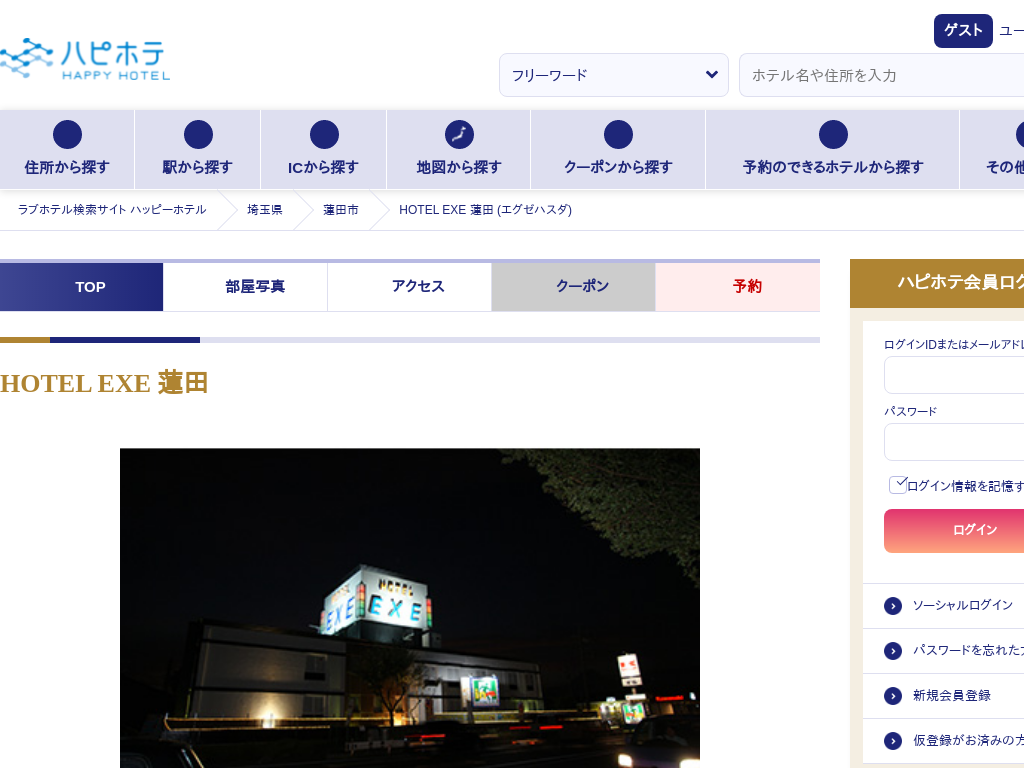Click the circle icon above 駅から探す
Screen dimensions: 1024x768
(x=198, y=135)
